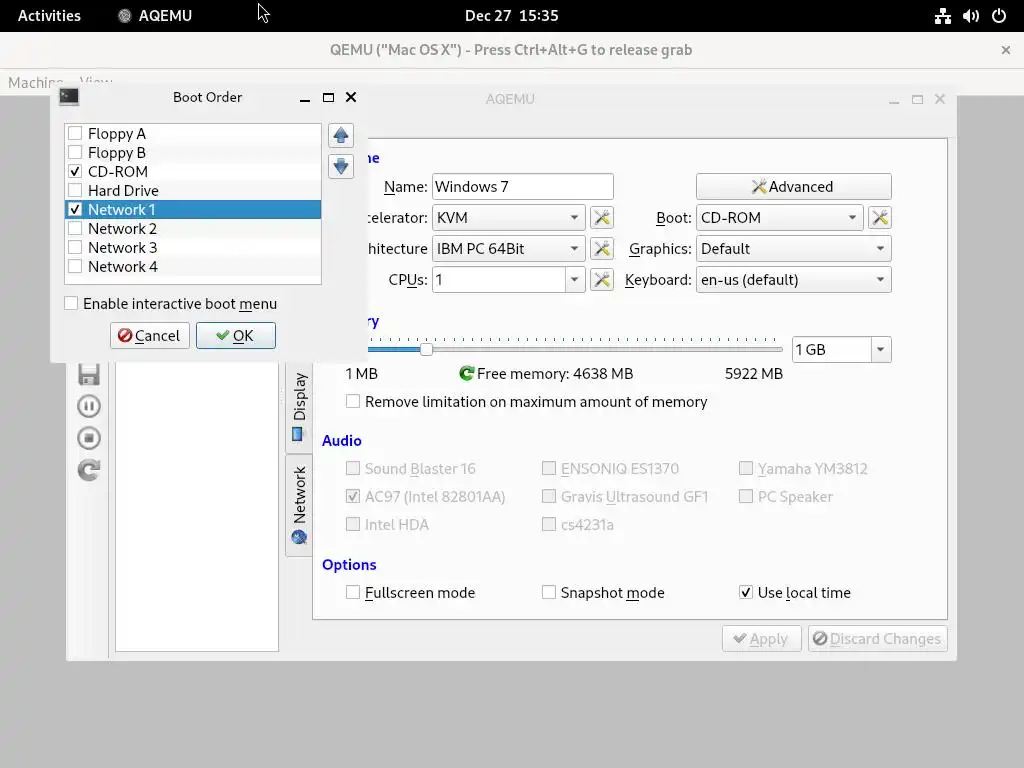Check the Network 2 boot checkbox

[75, 229]
